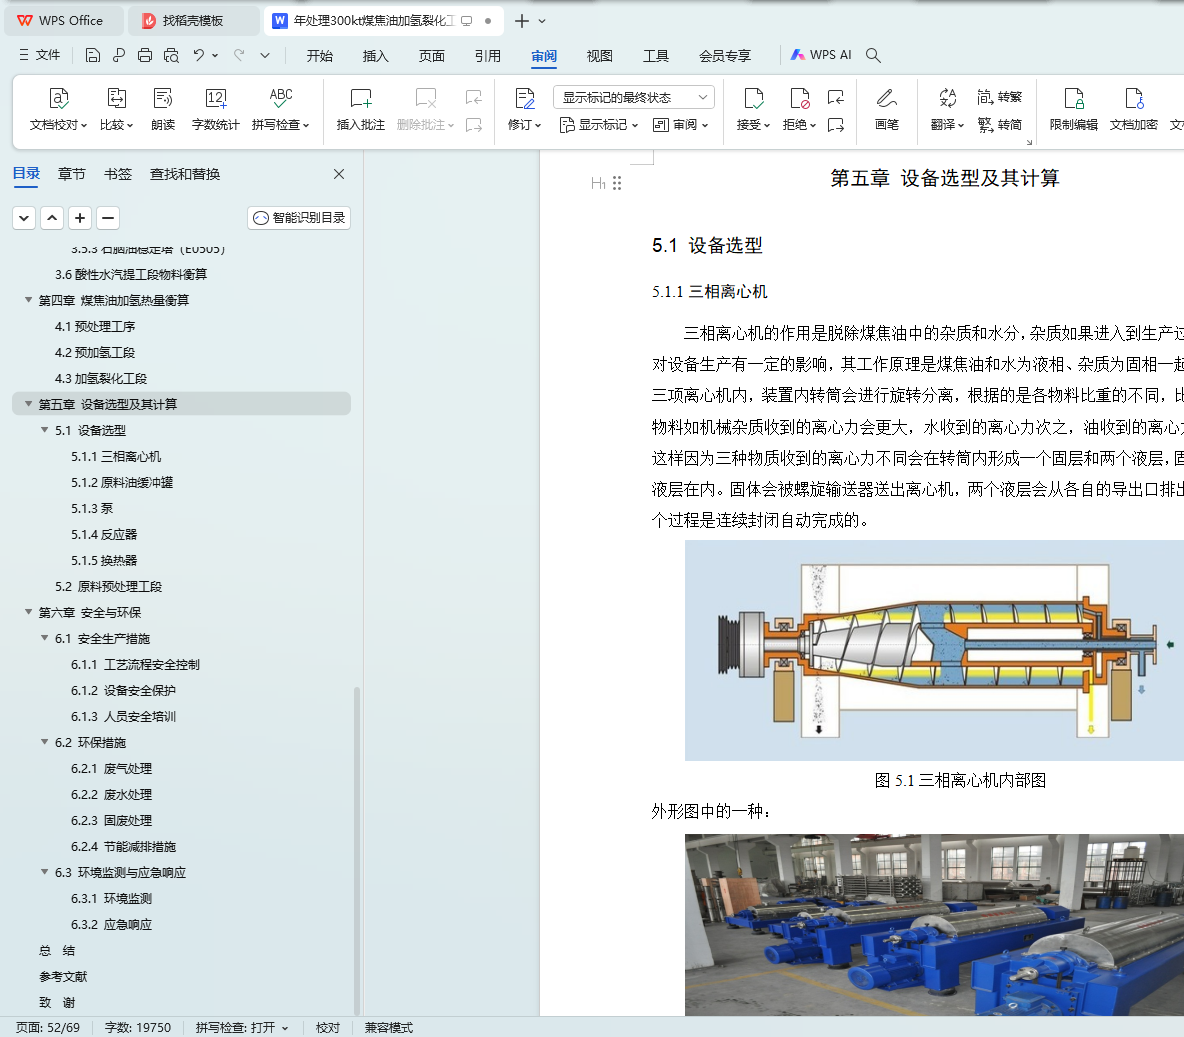Collapse 第四章 煤焦油加氢热量衡算 node

pyautogui.click(x=29, y=300)
